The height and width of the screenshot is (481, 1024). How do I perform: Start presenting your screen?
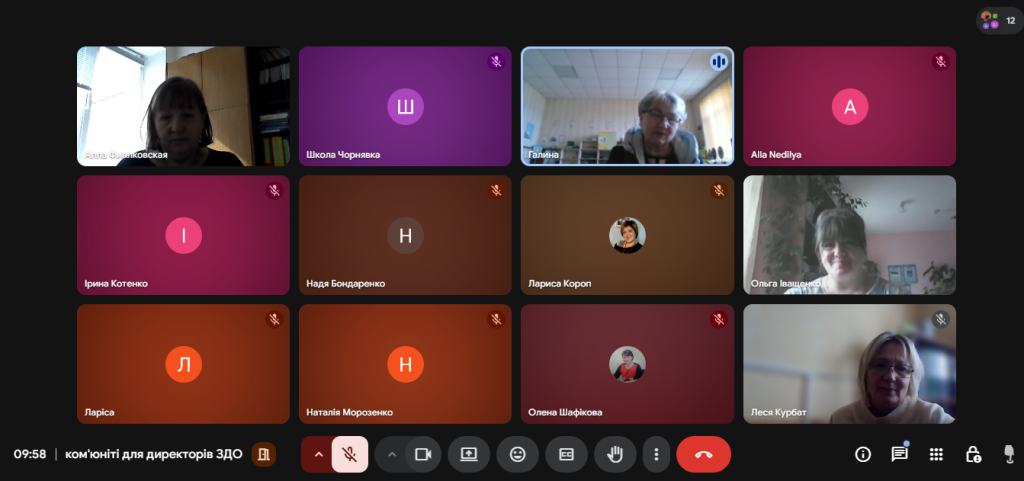pos(469,454)
